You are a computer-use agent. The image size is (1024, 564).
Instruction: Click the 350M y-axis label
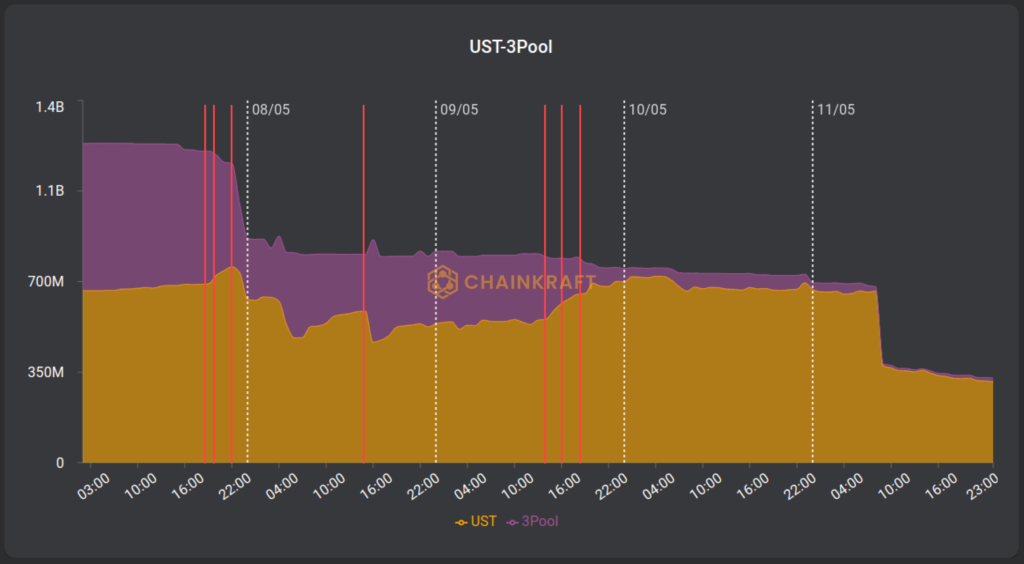(x=47, y=372)
